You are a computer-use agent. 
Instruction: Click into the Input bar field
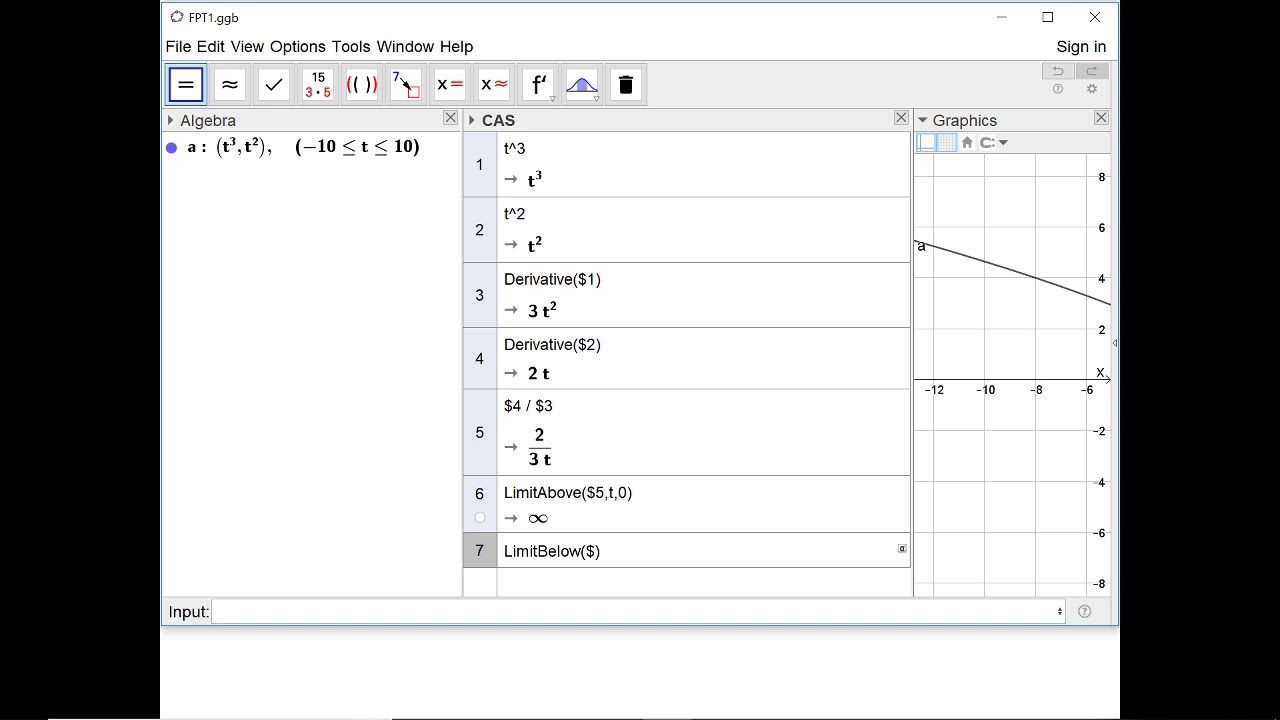637,612
